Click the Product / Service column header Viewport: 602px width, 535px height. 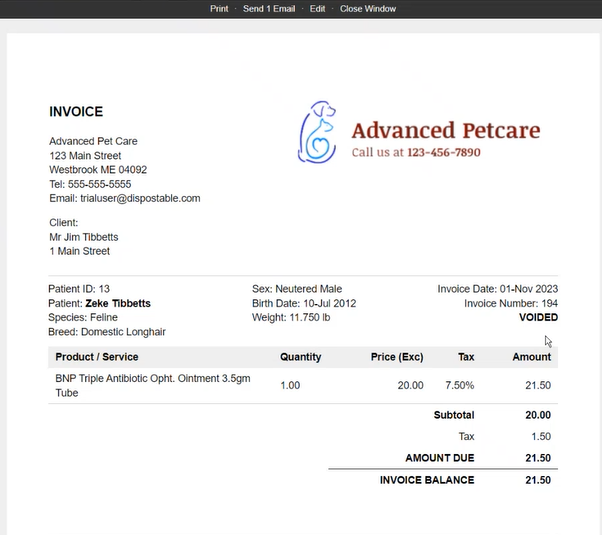97,357
